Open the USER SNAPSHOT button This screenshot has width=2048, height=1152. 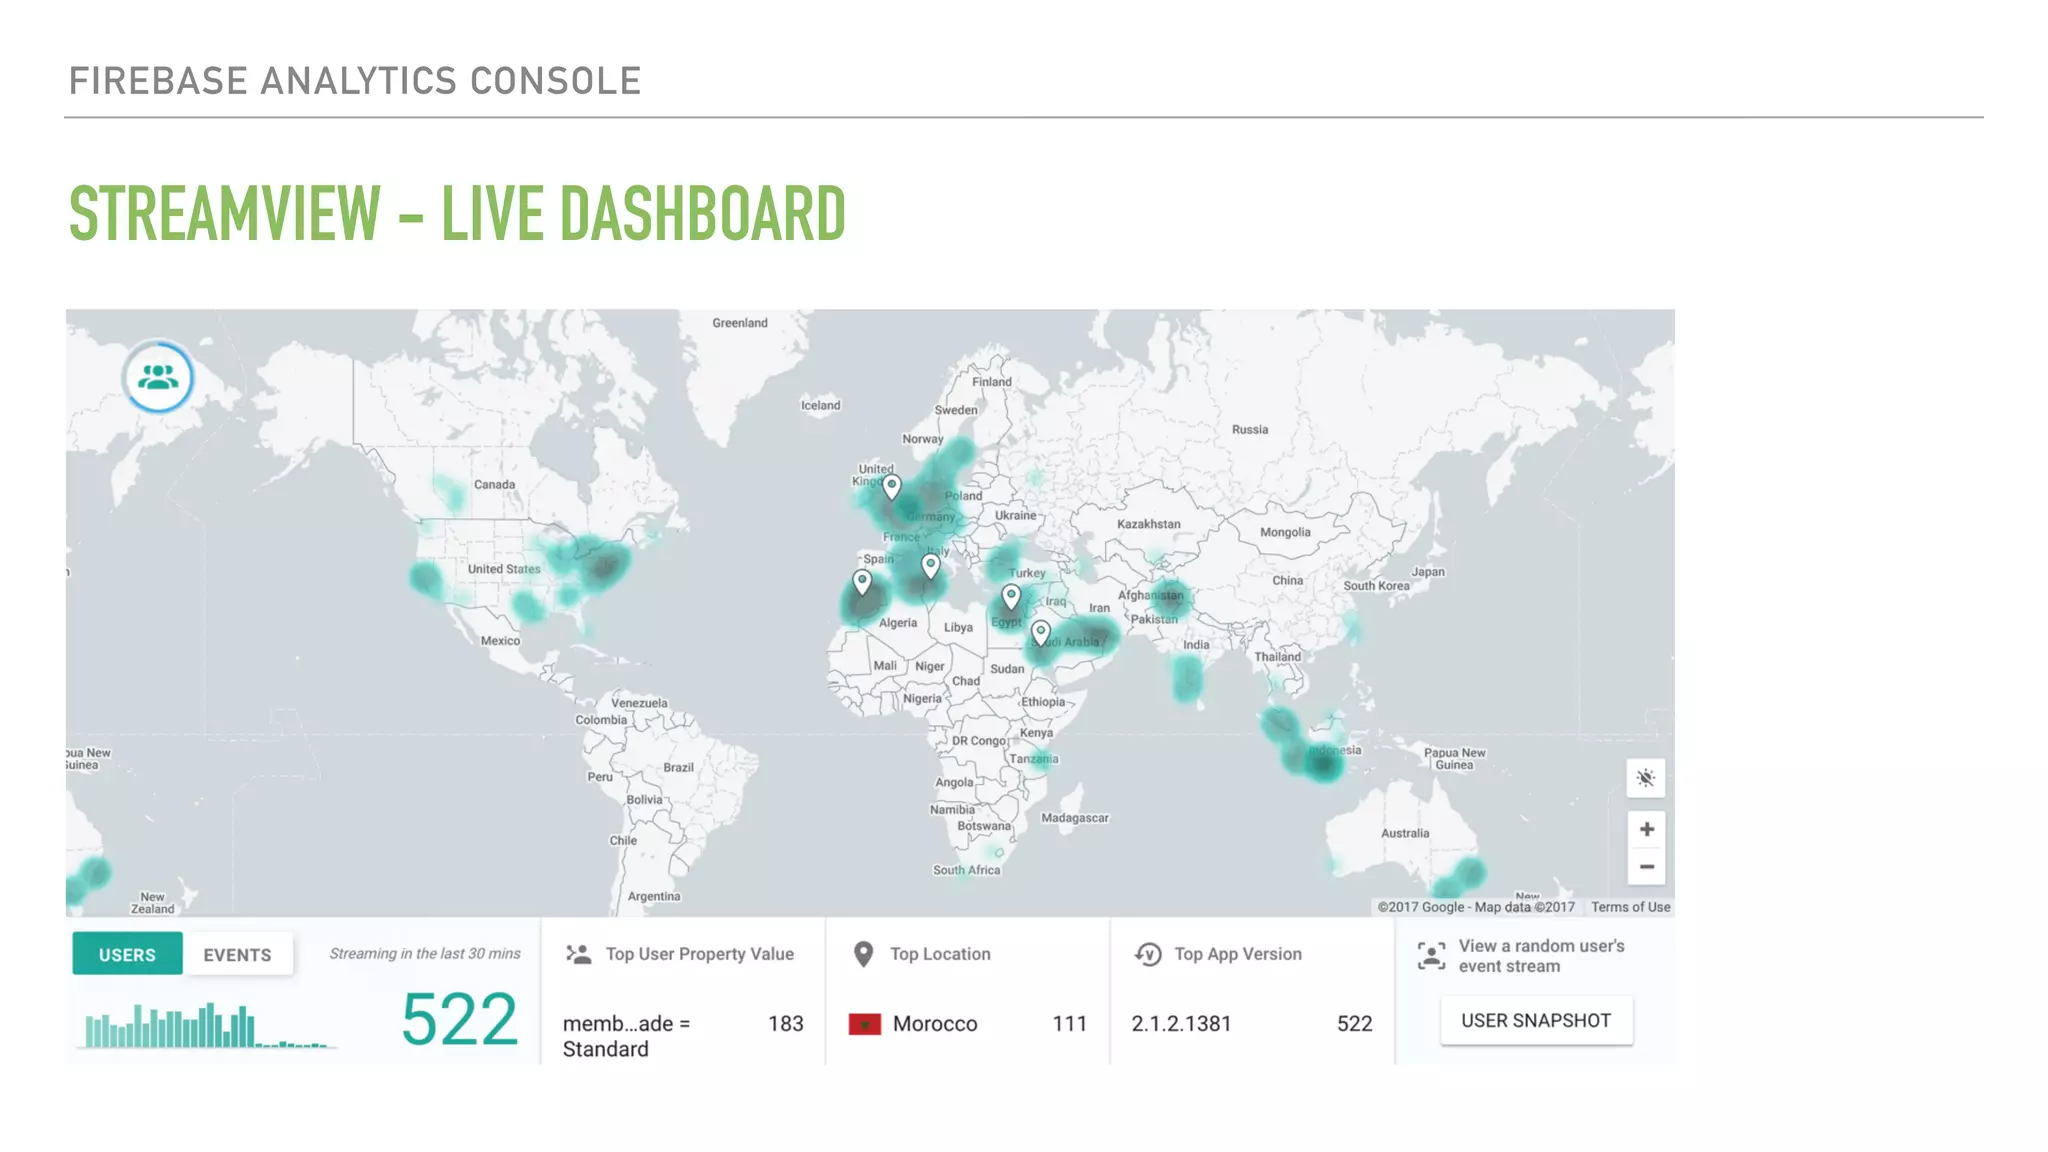click(1536, 1020)
